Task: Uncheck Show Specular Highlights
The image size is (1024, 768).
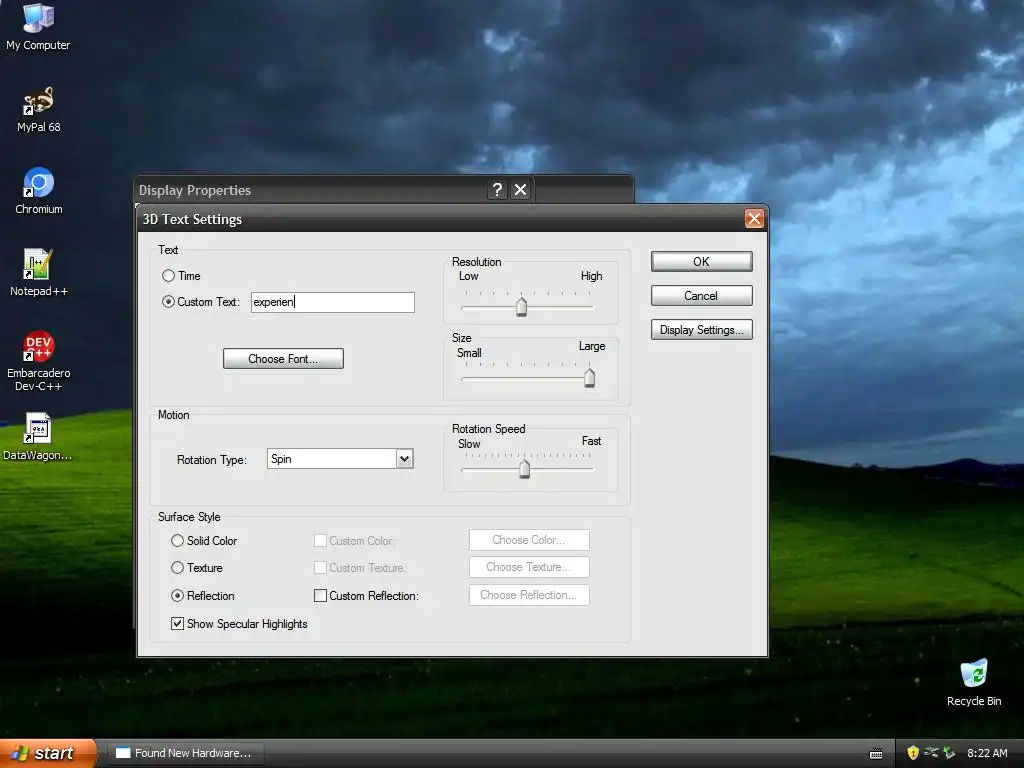Action: pyautogui.click(x=178, y=624)
